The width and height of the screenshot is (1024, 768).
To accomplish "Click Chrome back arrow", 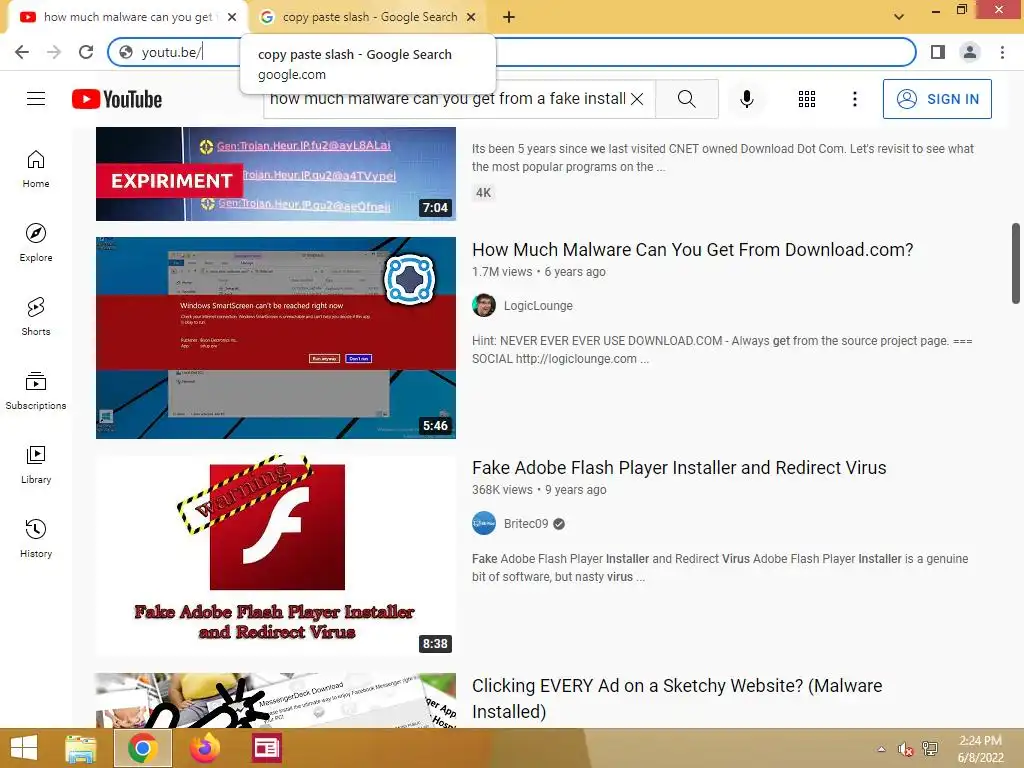I will click(x=22, y=52).
